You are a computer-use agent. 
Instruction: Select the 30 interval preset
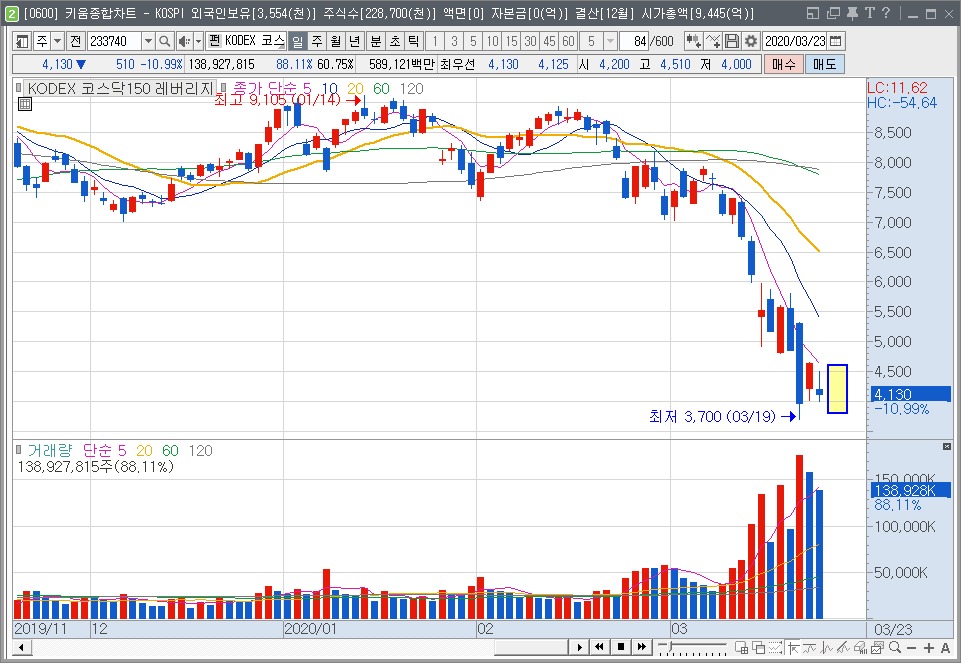tap(530, 41)
